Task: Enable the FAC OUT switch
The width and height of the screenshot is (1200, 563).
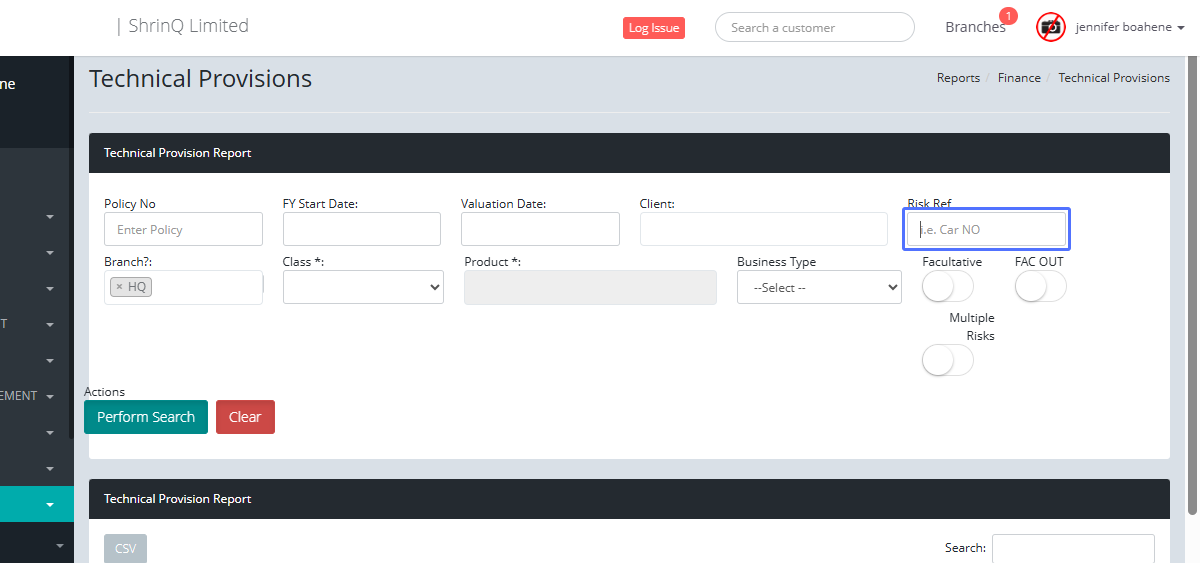Action: click(1040, 287)
